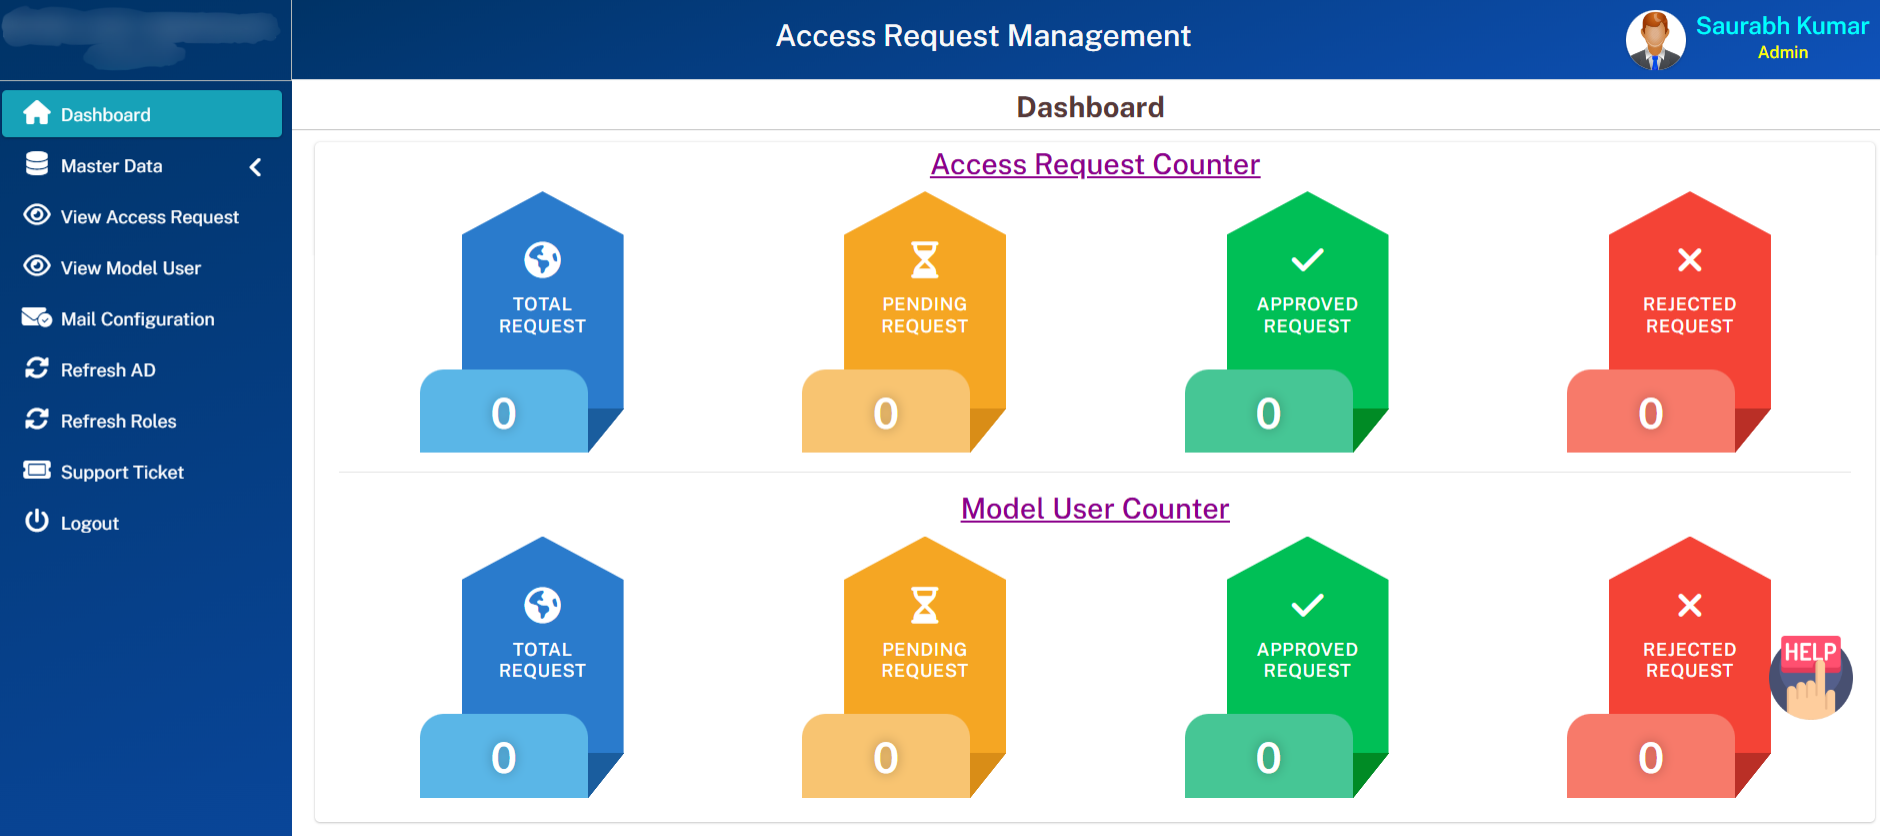This screenshot has height=836, width=1880.
Task: Go to View Model User
Action: pyautogui.click(x=142, y=268)
